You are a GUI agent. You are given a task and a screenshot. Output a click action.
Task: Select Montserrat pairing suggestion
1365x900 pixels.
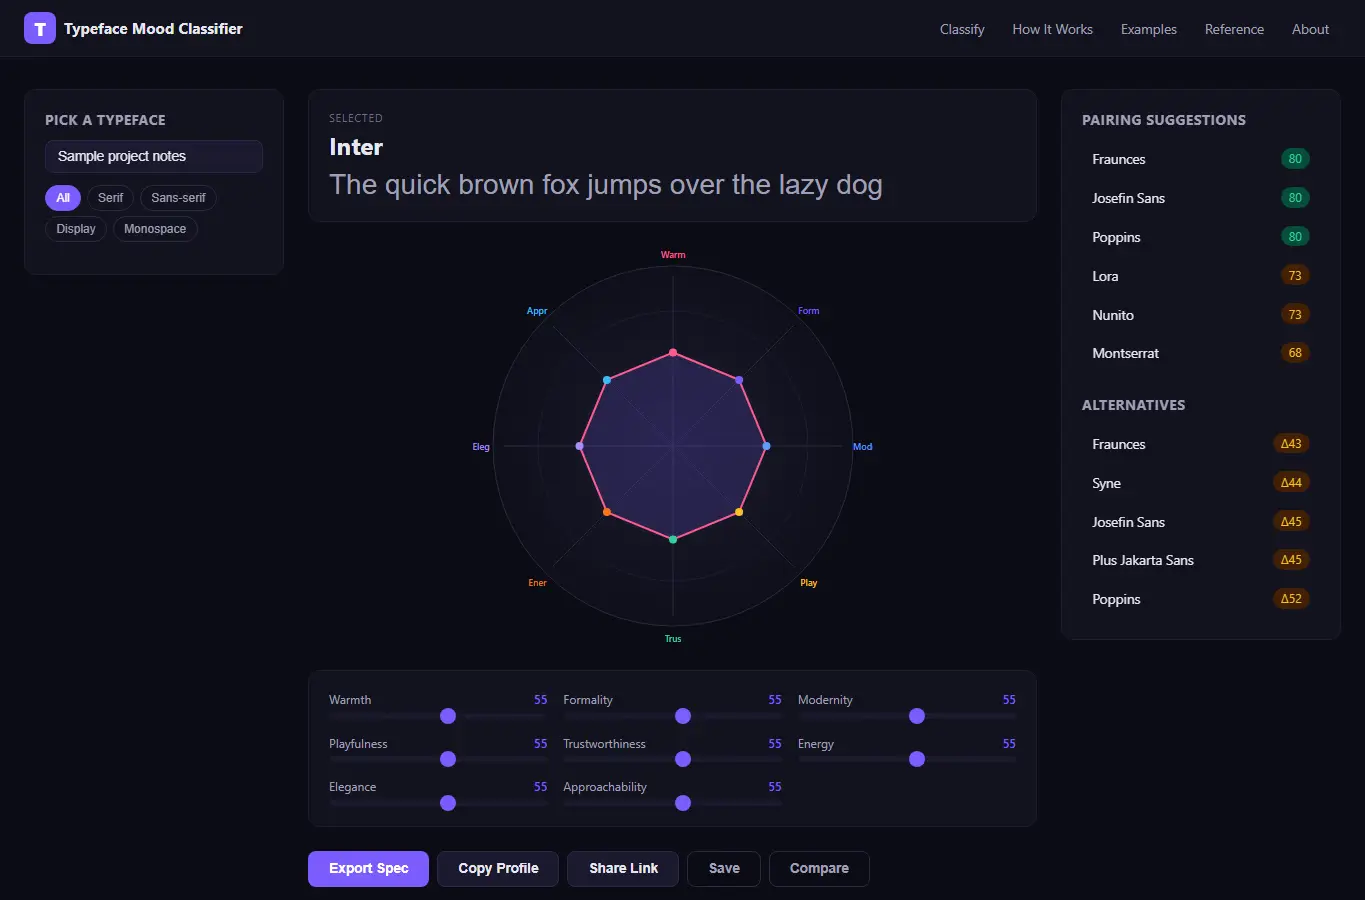1200,353
